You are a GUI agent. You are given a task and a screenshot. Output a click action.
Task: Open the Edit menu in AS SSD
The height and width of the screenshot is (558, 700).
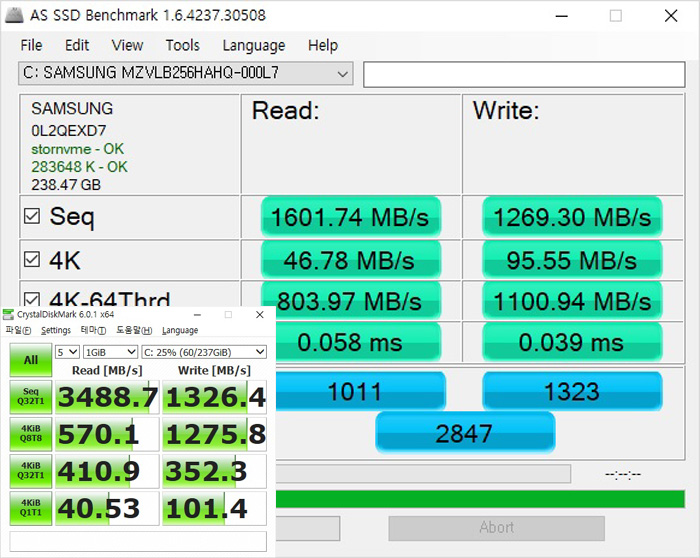pos(77,46)
